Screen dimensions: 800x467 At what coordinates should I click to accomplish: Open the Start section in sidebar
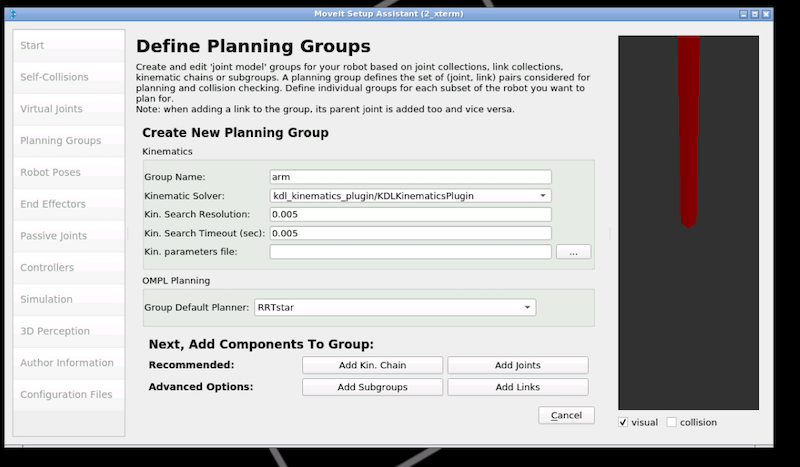pos(33,46)
